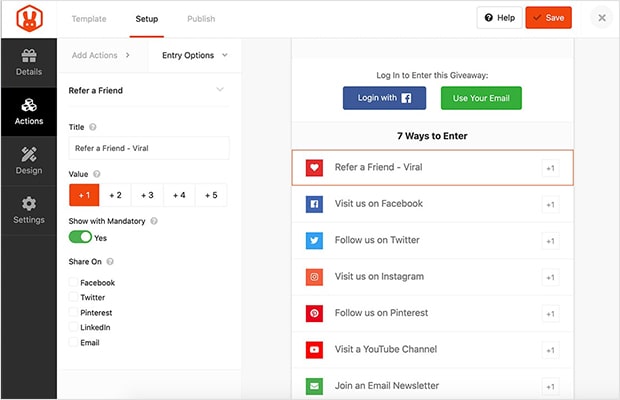Screen dimensions: 620x400
Task: Select entry value +2
Action: [x=115, y=195]
